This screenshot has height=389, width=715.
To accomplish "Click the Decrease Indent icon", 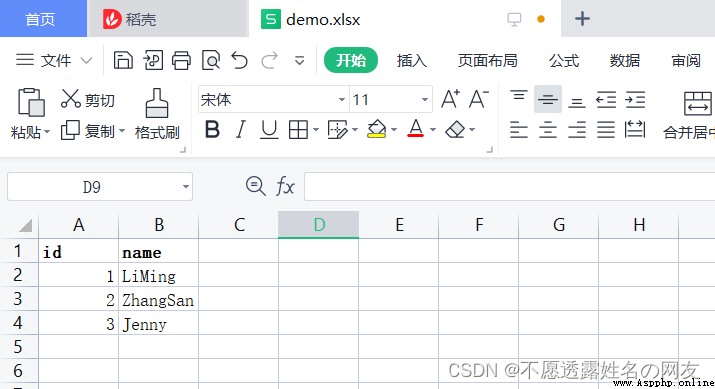I will [606, 99].
